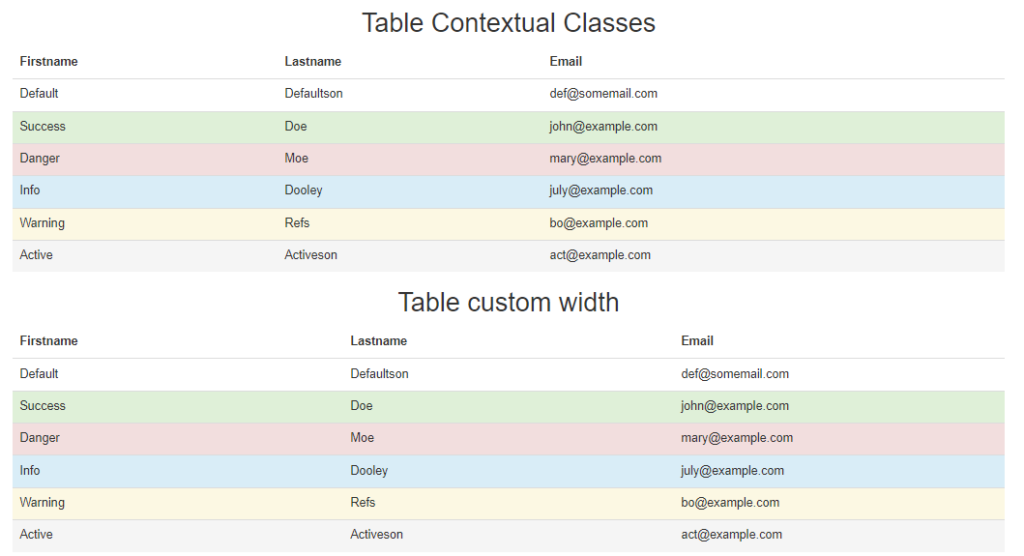
Task: Click the Refs cell in the first table
Action: point(296,223)
